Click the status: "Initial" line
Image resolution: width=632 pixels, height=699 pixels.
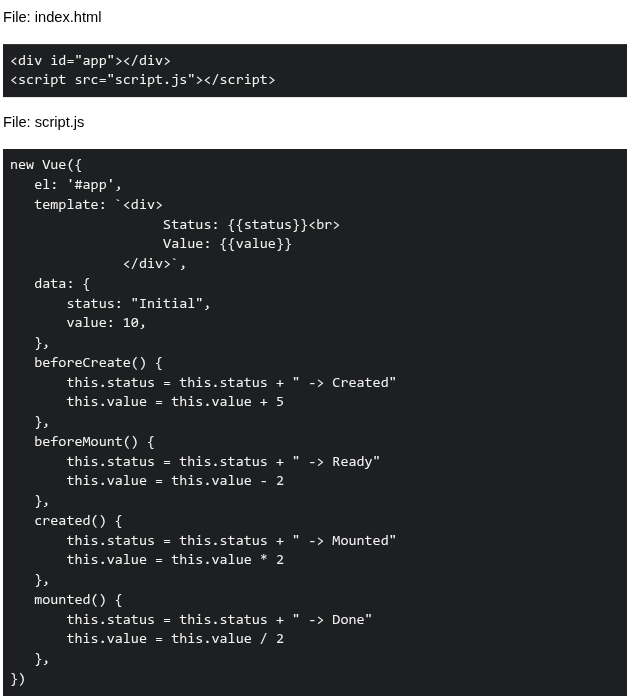[x=139, y=304]
